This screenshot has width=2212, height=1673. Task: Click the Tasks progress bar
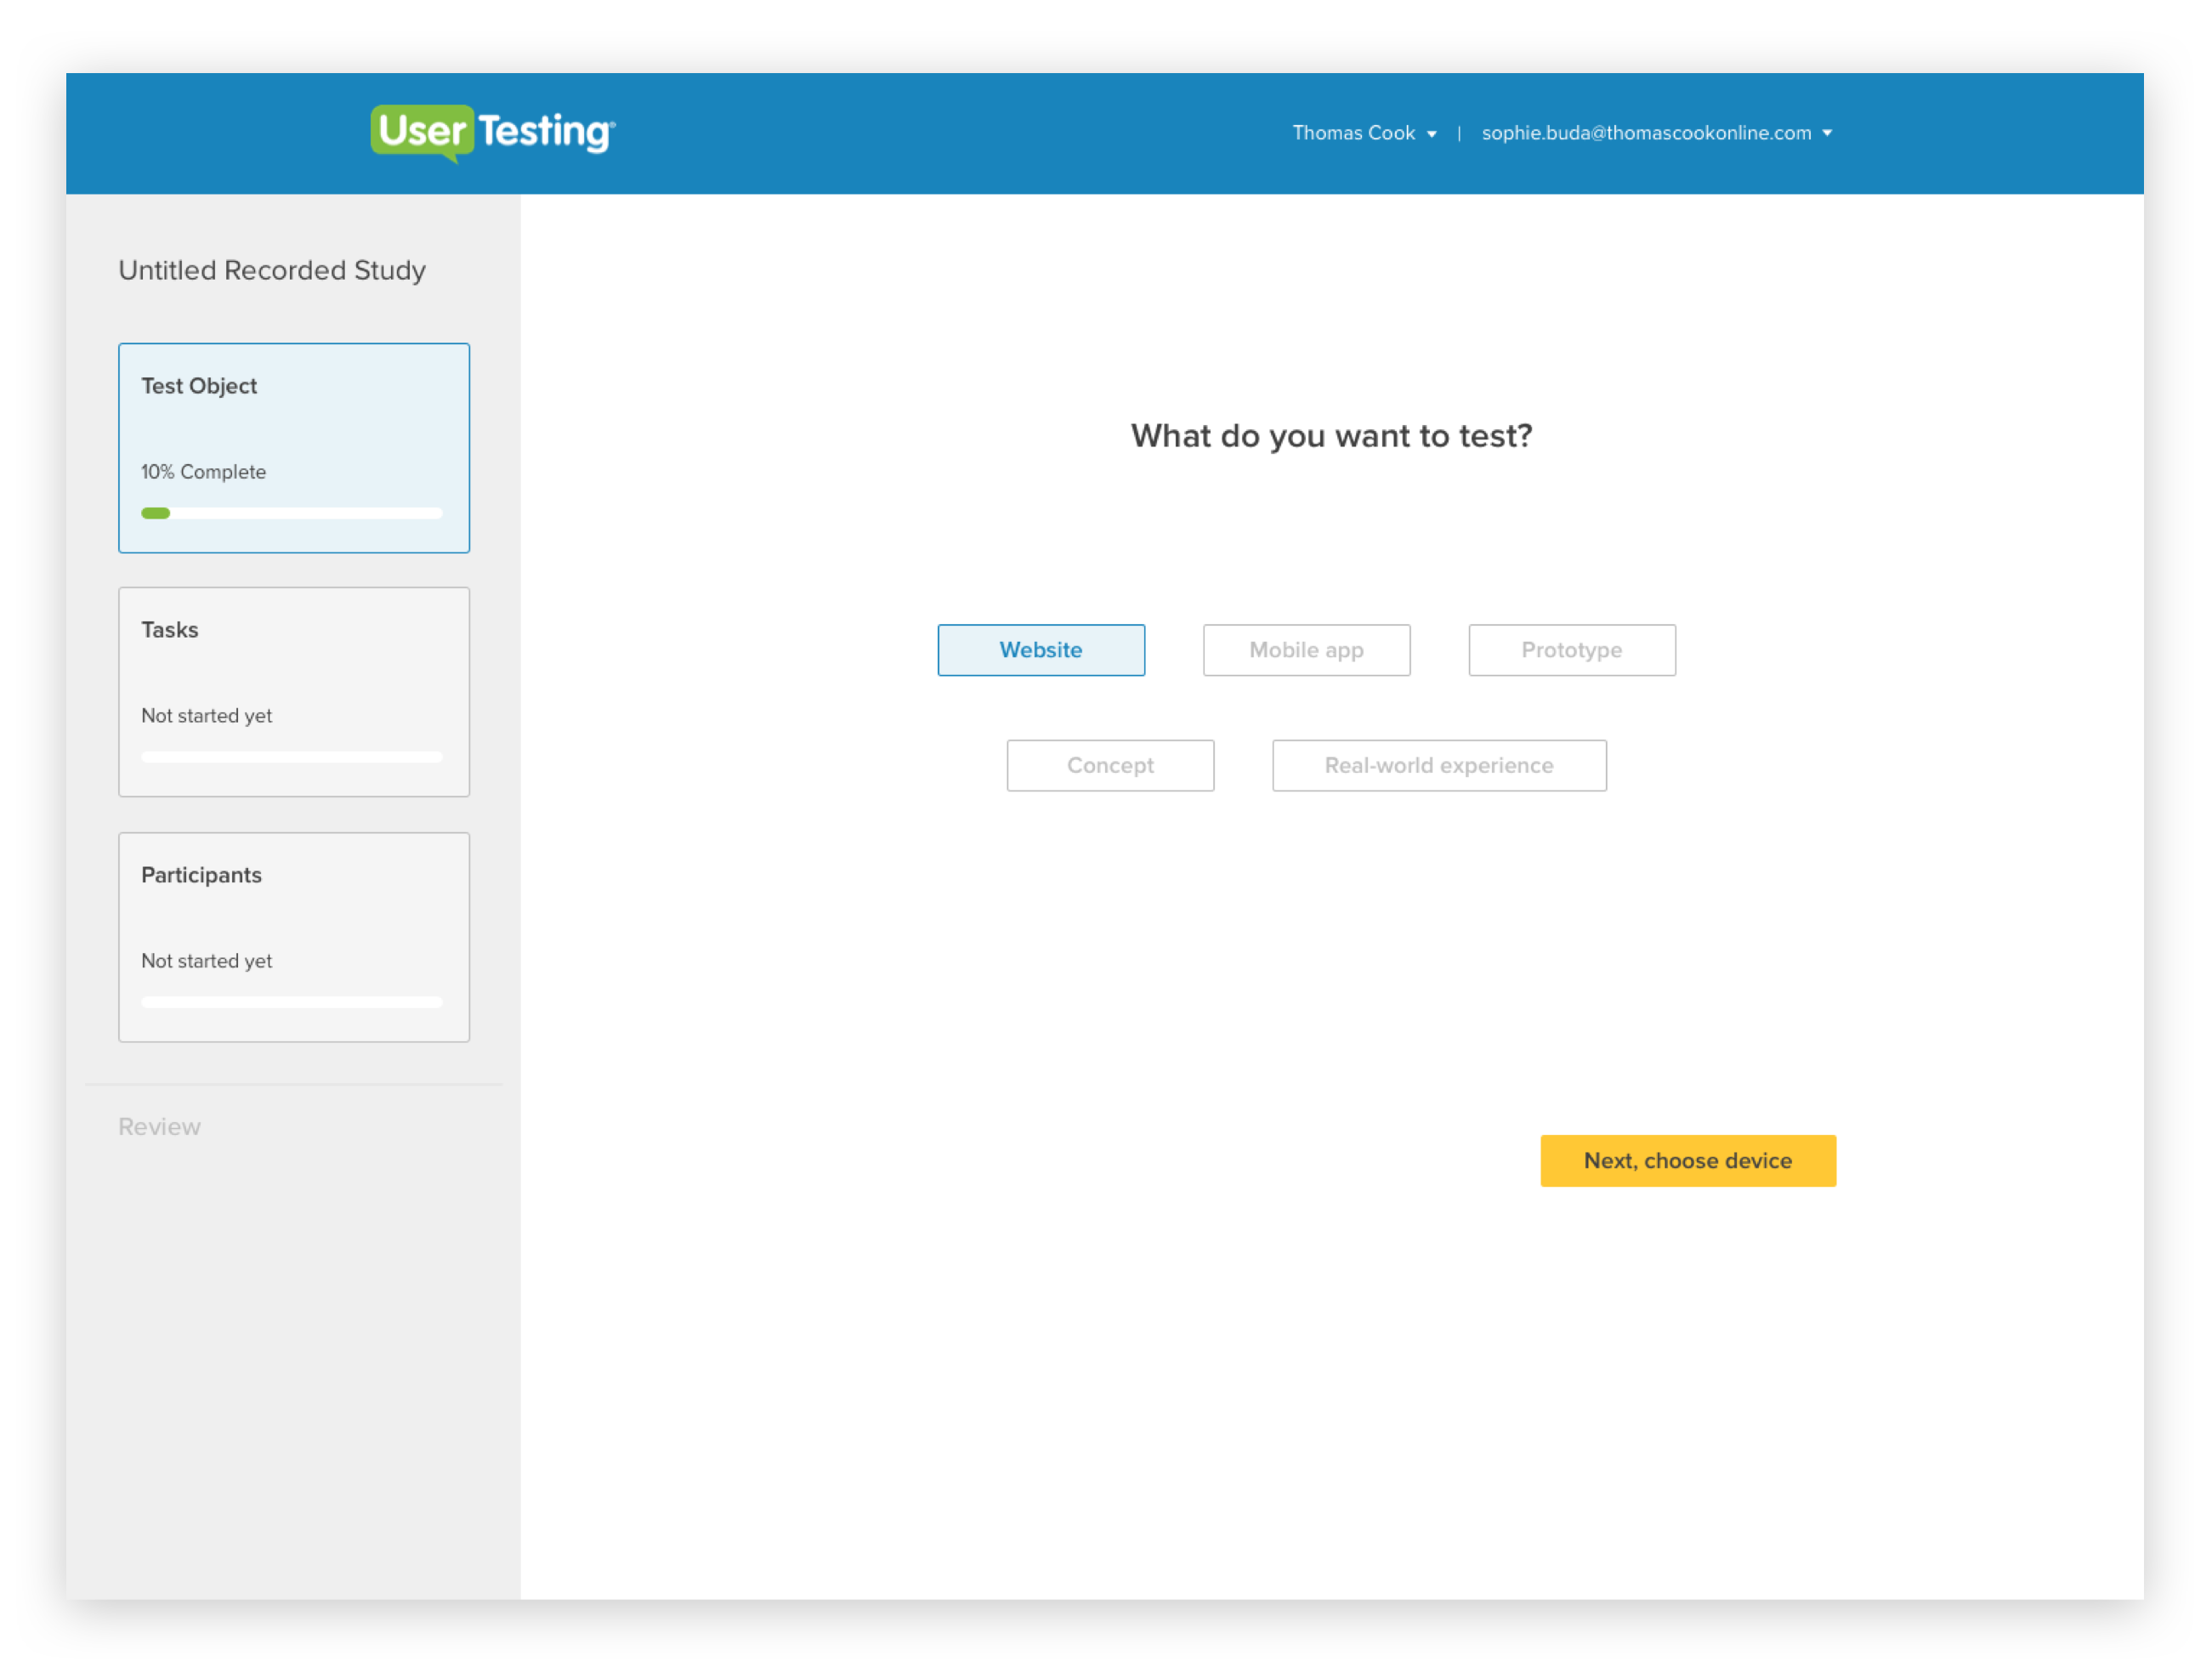coord(292,757)
